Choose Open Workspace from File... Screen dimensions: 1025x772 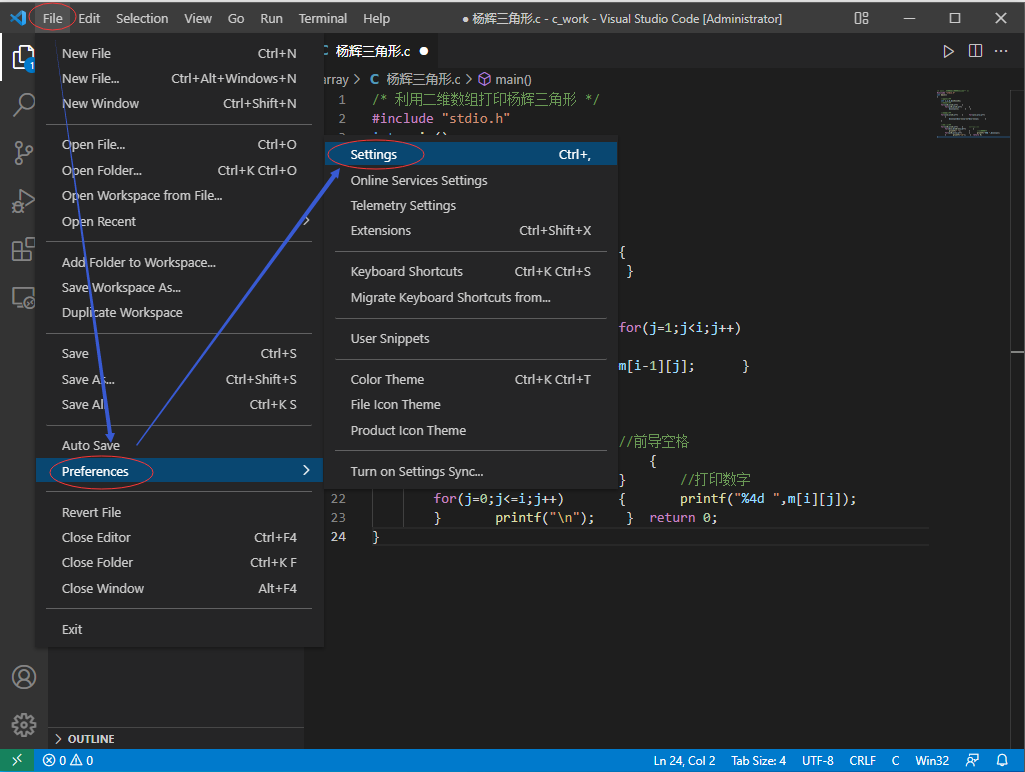pos(179,195)
